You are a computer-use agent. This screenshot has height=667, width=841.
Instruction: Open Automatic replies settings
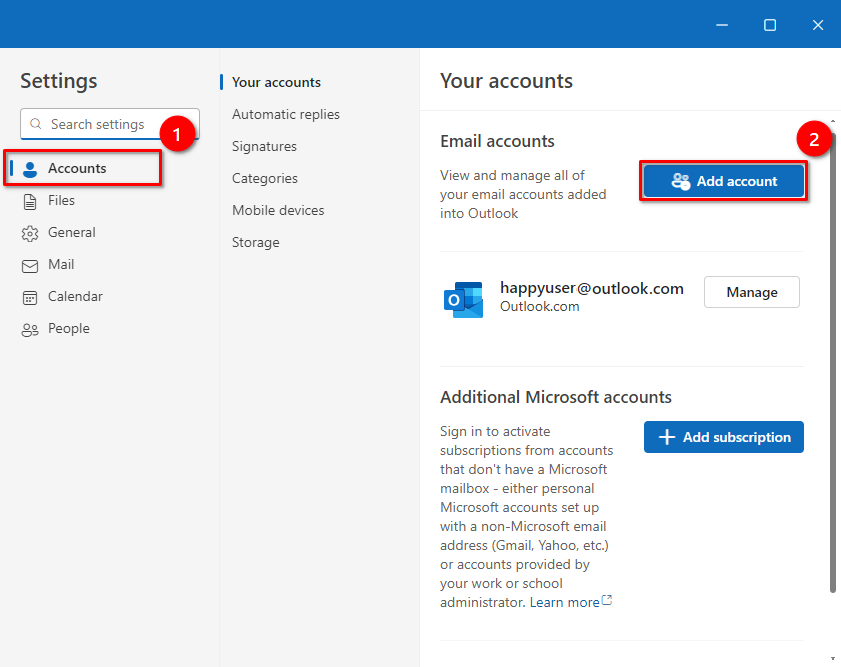pos(286,114)
